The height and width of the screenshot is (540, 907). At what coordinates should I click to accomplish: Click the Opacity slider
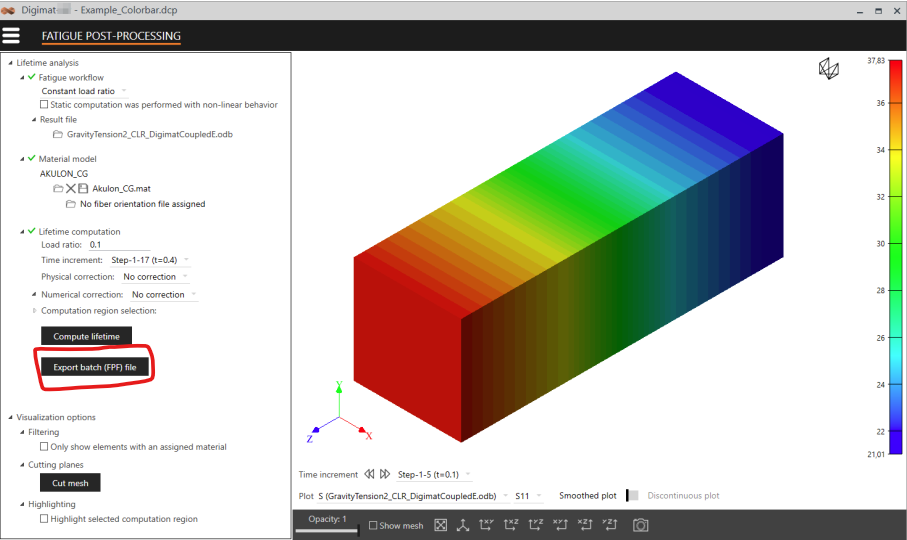click(x=327, y=530)
